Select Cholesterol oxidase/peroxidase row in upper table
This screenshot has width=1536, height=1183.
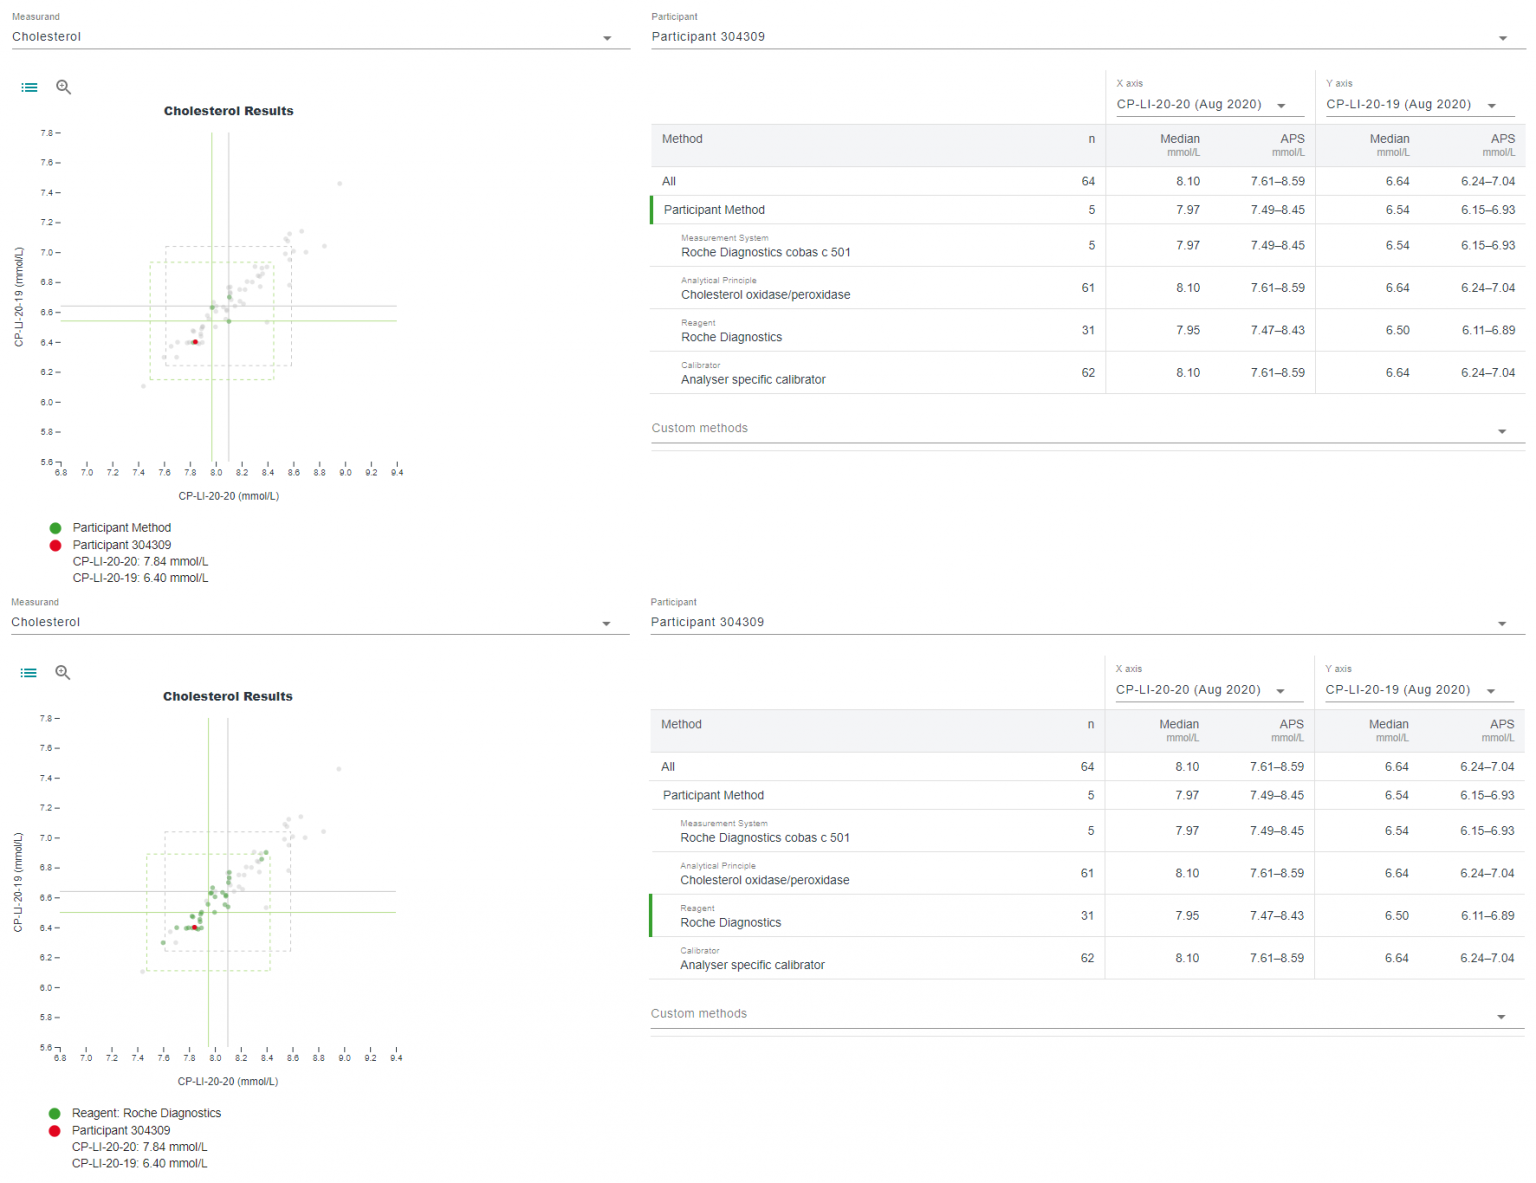click(x=1087, y=288)
